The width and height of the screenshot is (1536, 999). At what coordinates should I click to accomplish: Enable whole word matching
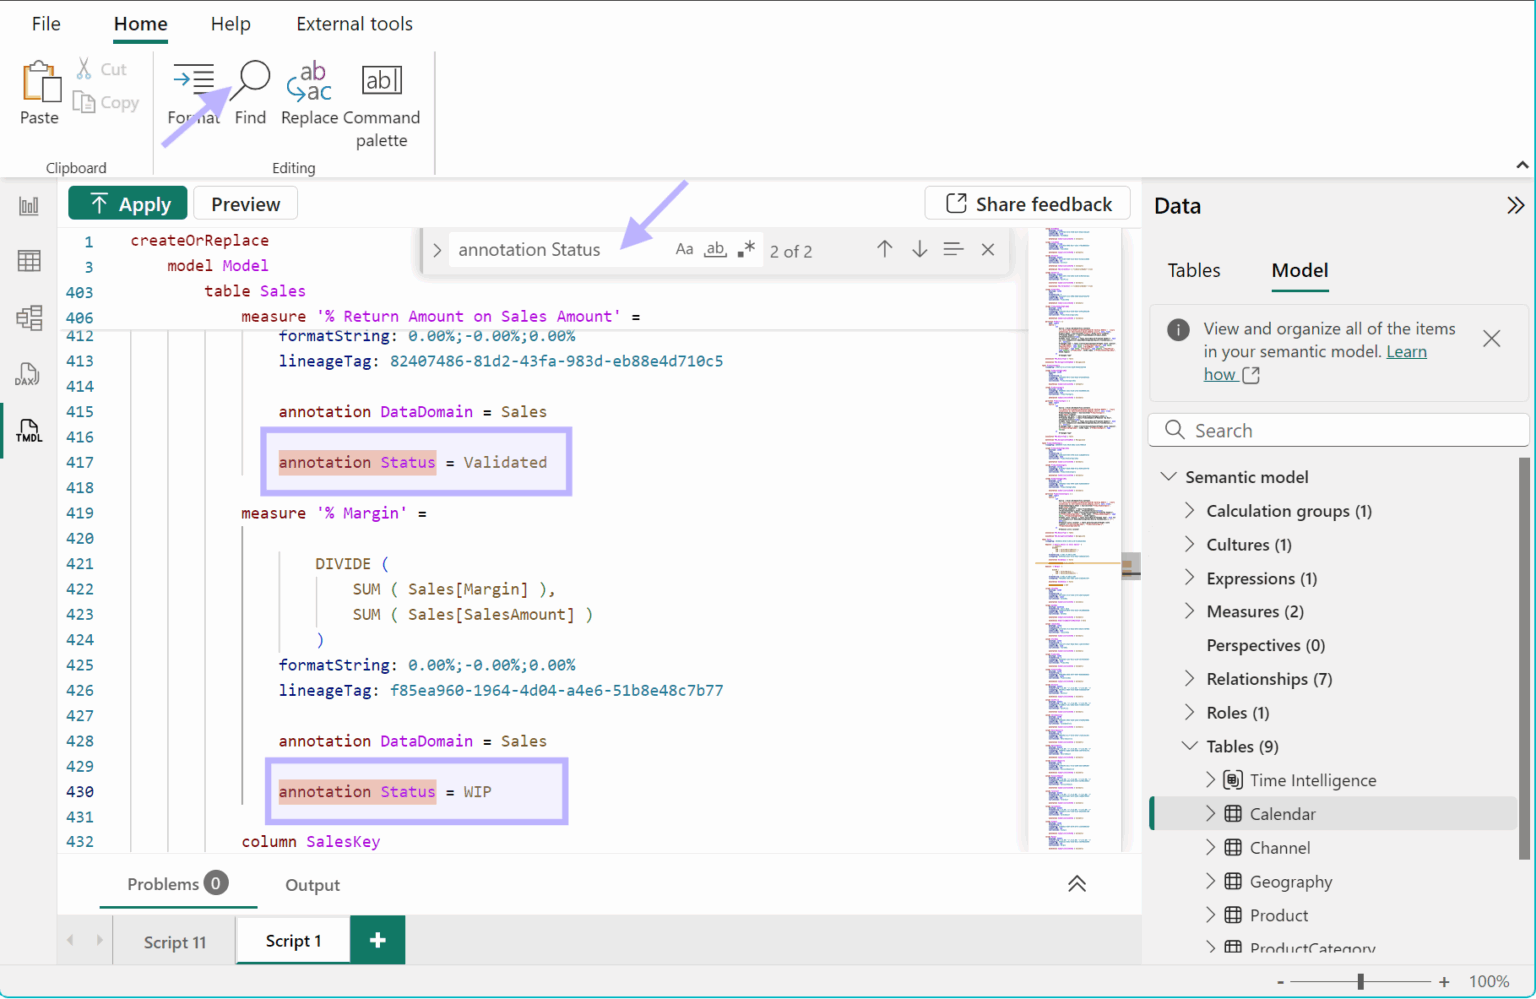pyautogui.click(x=715, y=249)
